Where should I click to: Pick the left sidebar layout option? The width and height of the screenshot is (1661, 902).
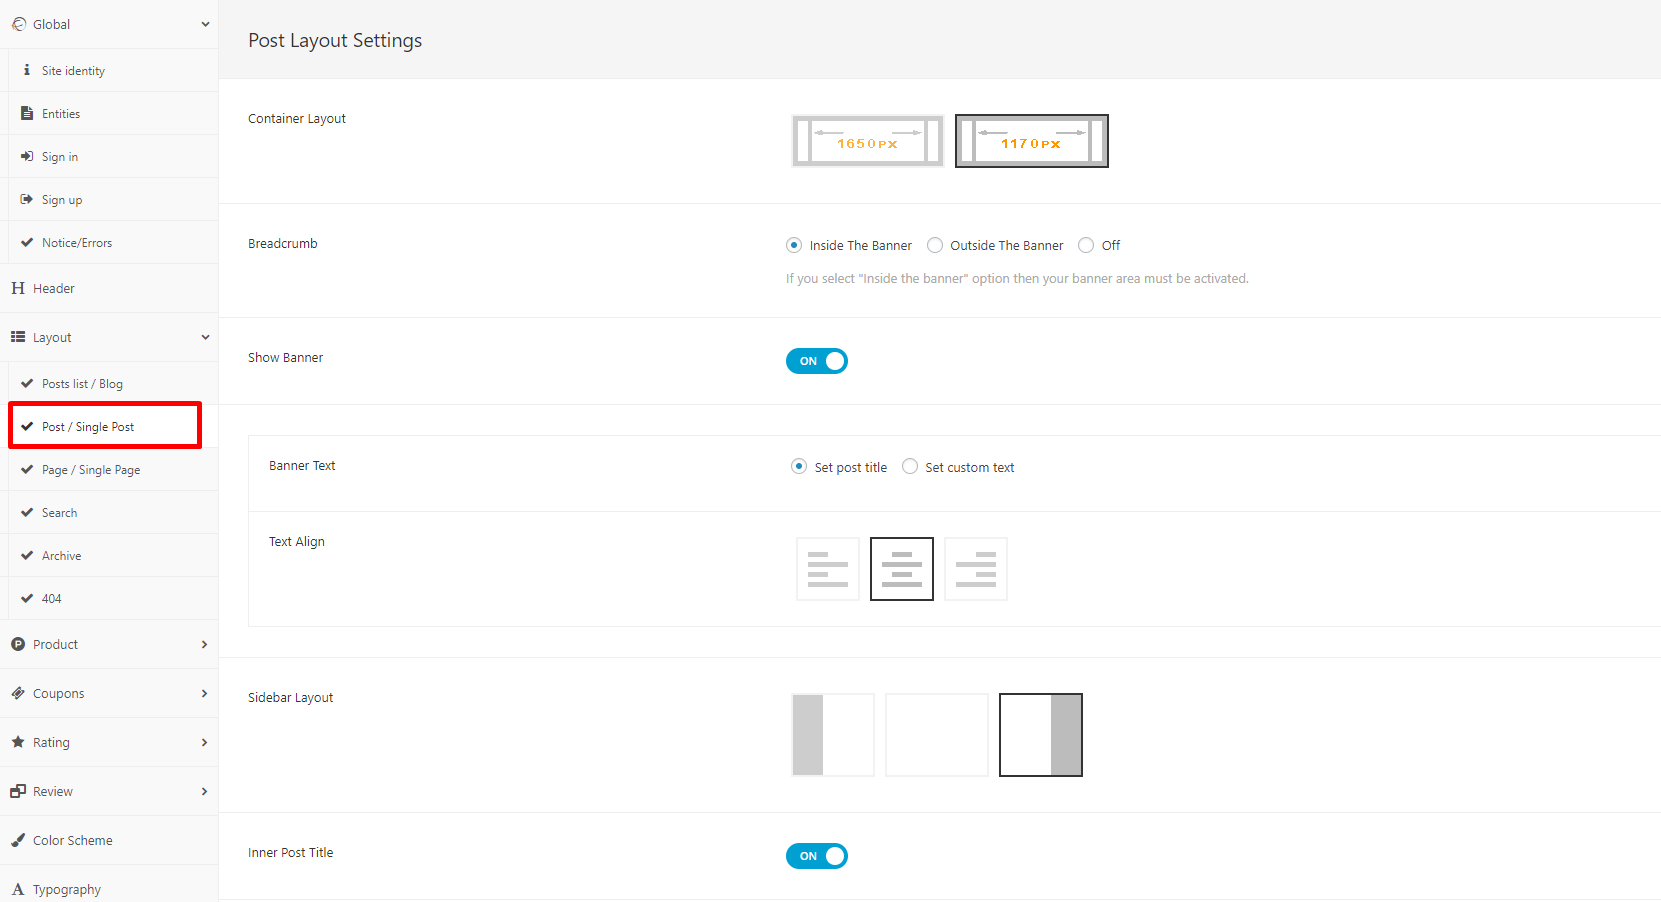point(832,735)
